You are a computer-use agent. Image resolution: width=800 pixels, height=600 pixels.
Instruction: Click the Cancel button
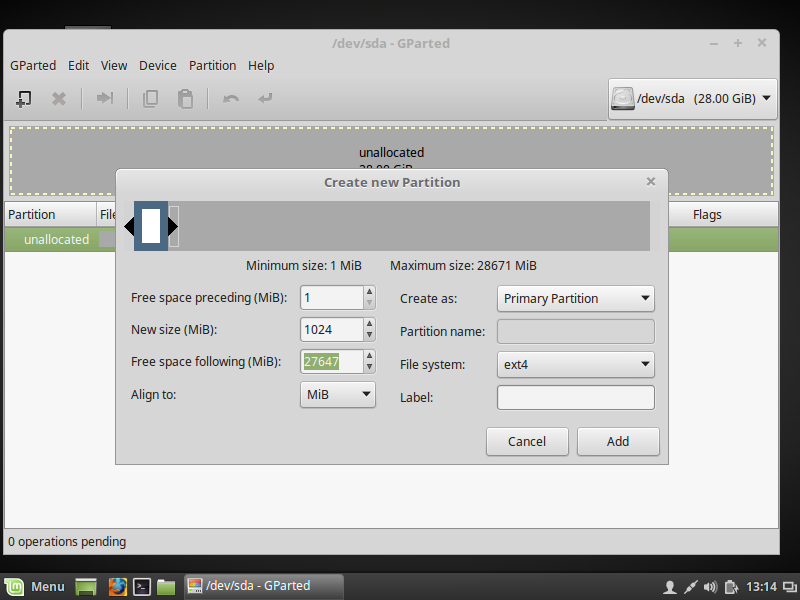527,441
